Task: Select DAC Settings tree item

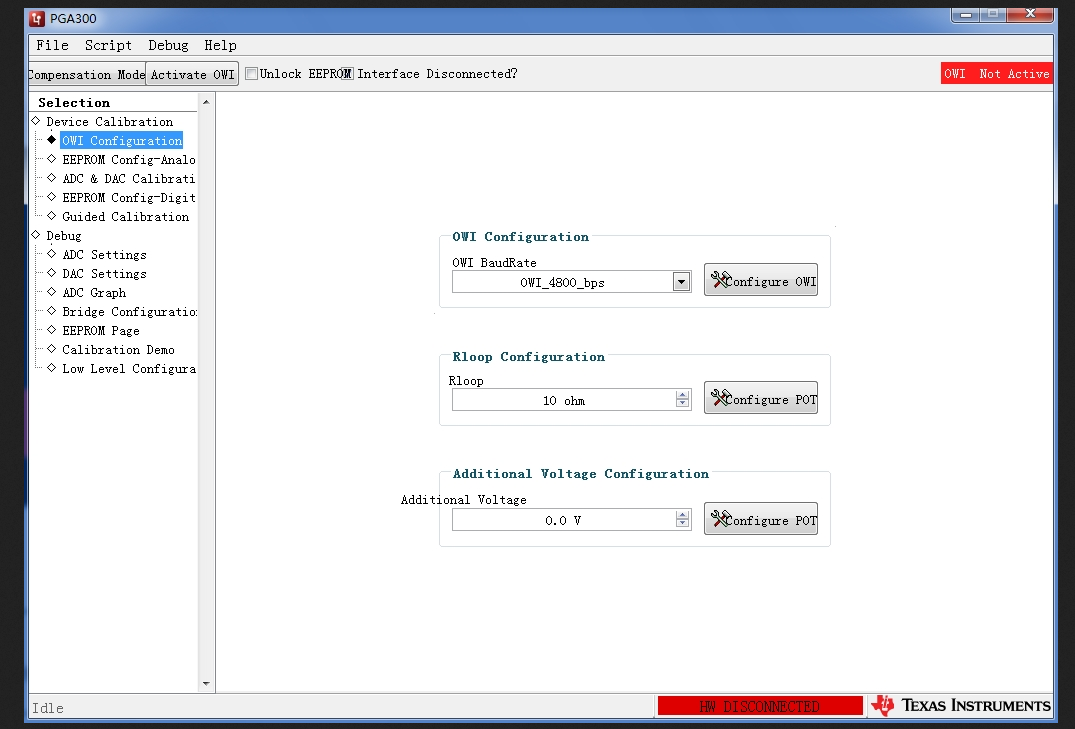Action: pos(104,274)
